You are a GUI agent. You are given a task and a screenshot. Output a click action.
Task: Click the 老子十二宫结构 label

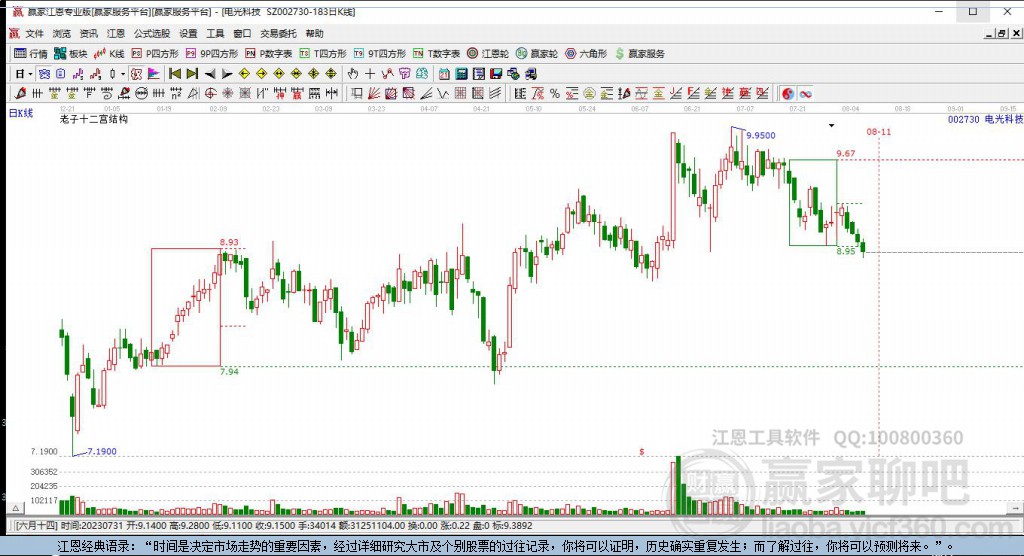[93, 120]
